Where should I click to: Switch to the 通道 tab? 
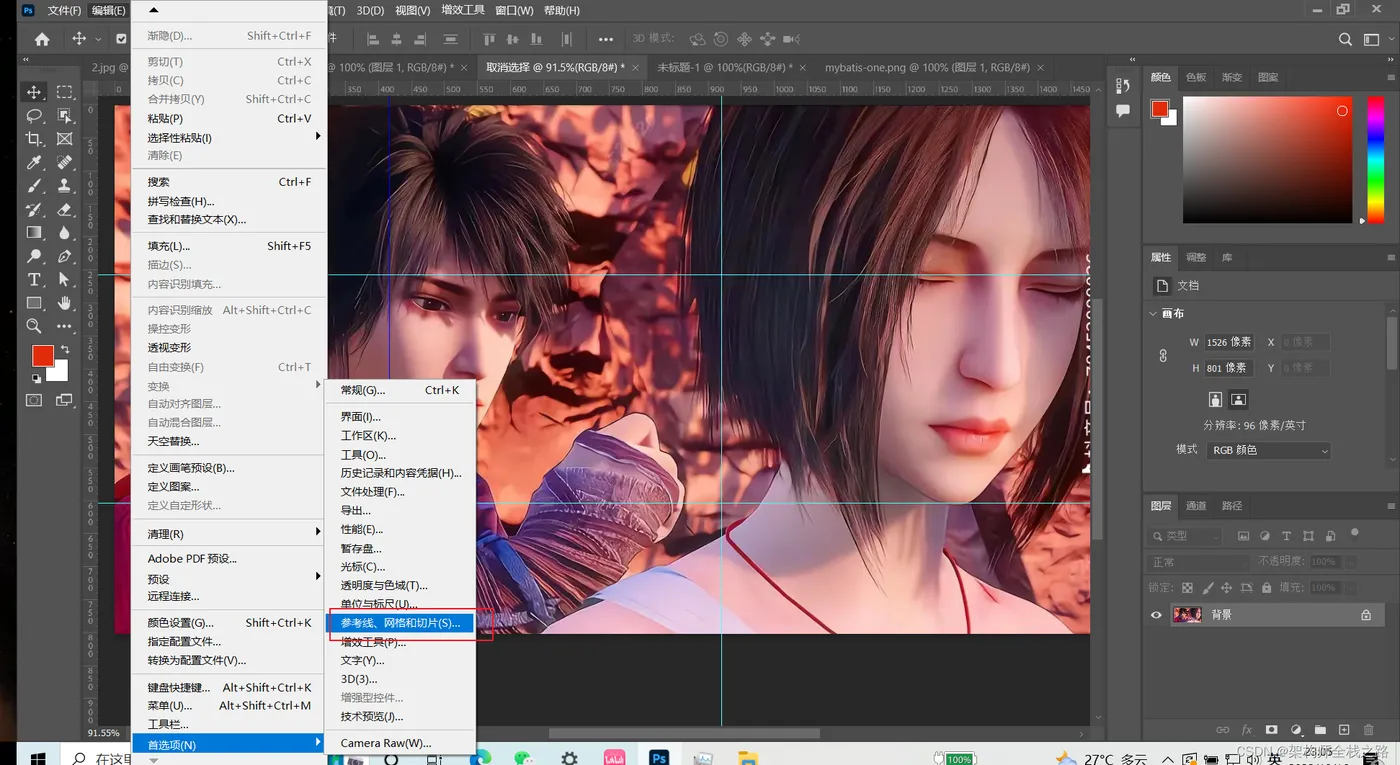[1196, 506]
